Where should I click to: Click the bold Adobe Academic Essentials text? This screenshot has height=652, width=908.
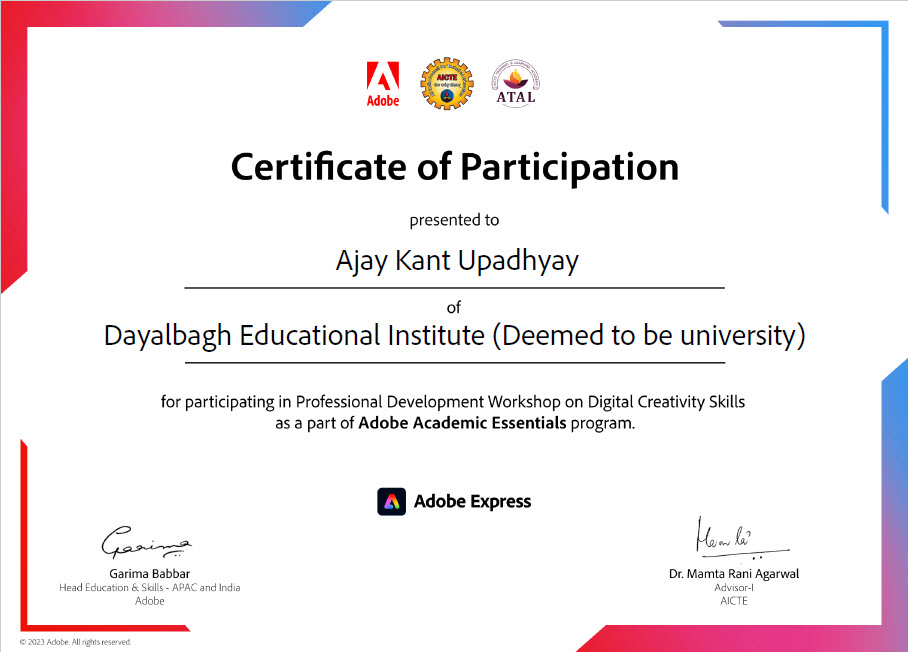coord(462,423)
